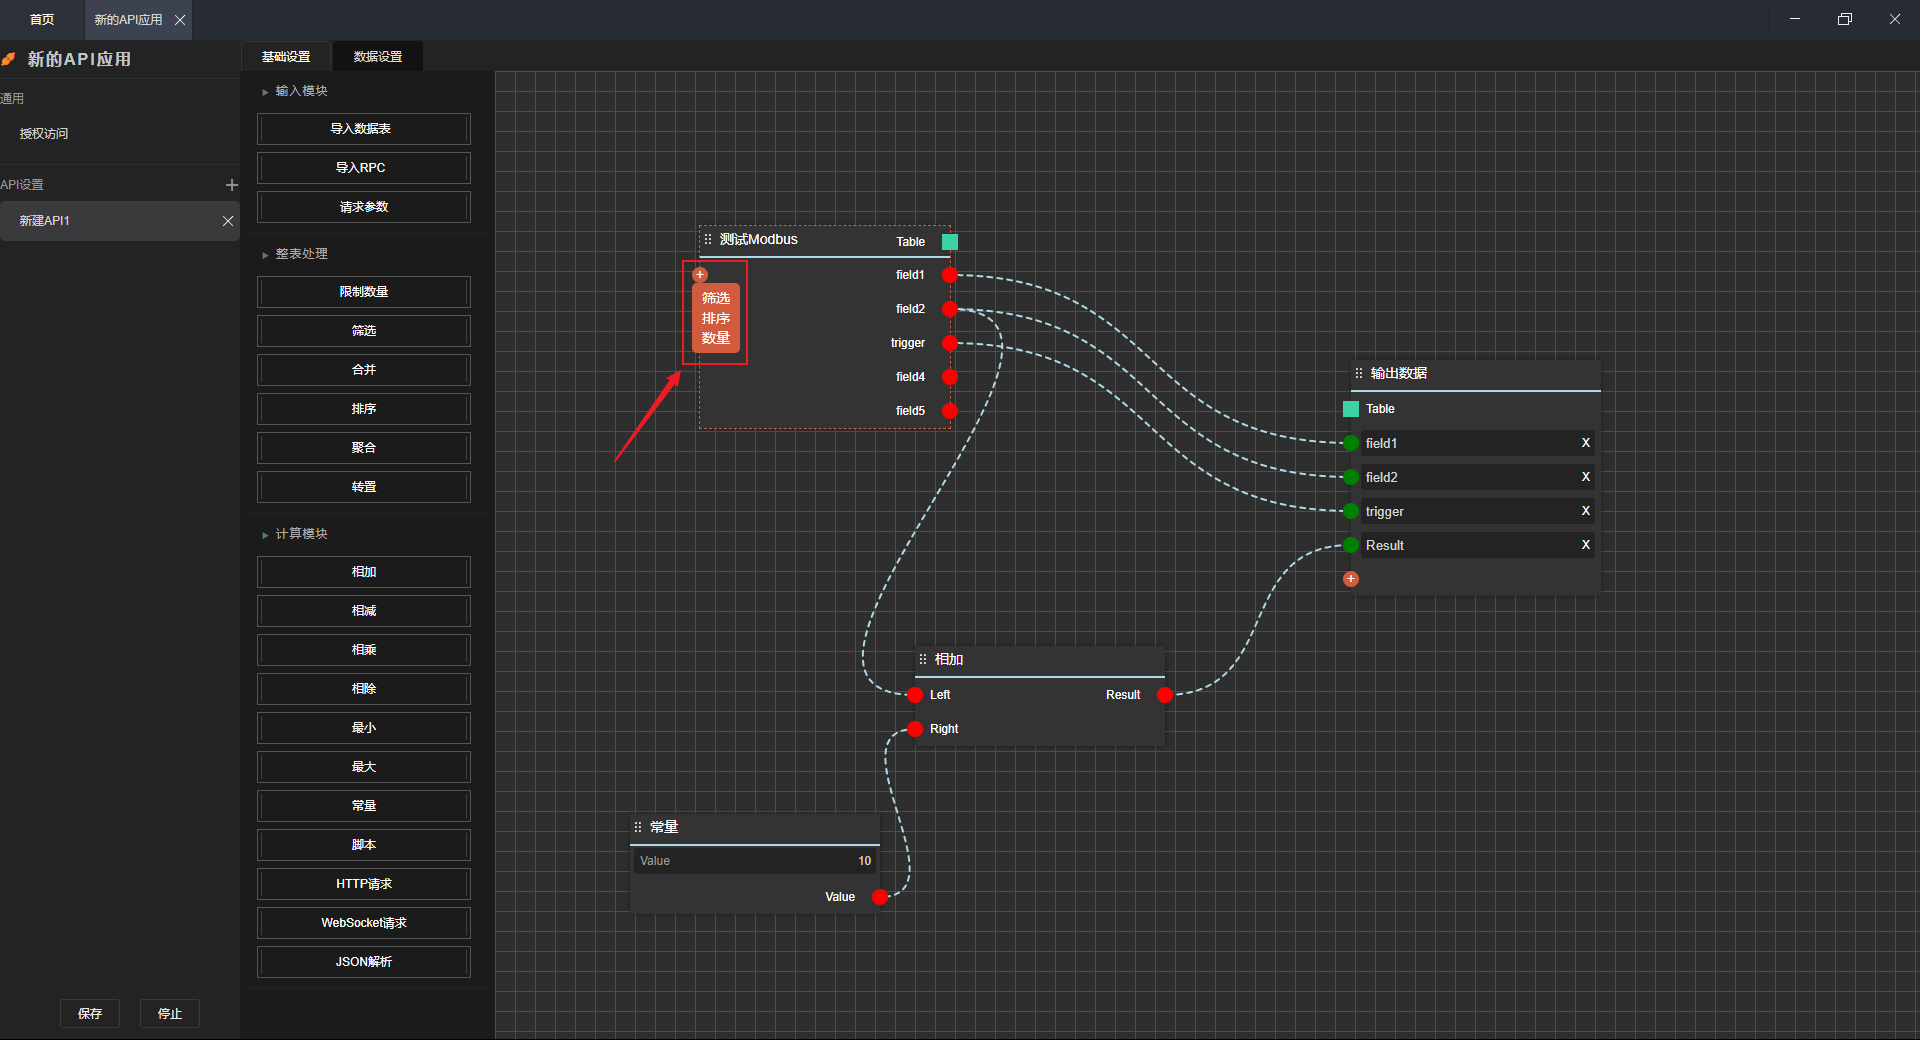Viewport: 1920px width, 1040px height.
Task: Click the Value input field in 常量 node
Action: [755, 861]
